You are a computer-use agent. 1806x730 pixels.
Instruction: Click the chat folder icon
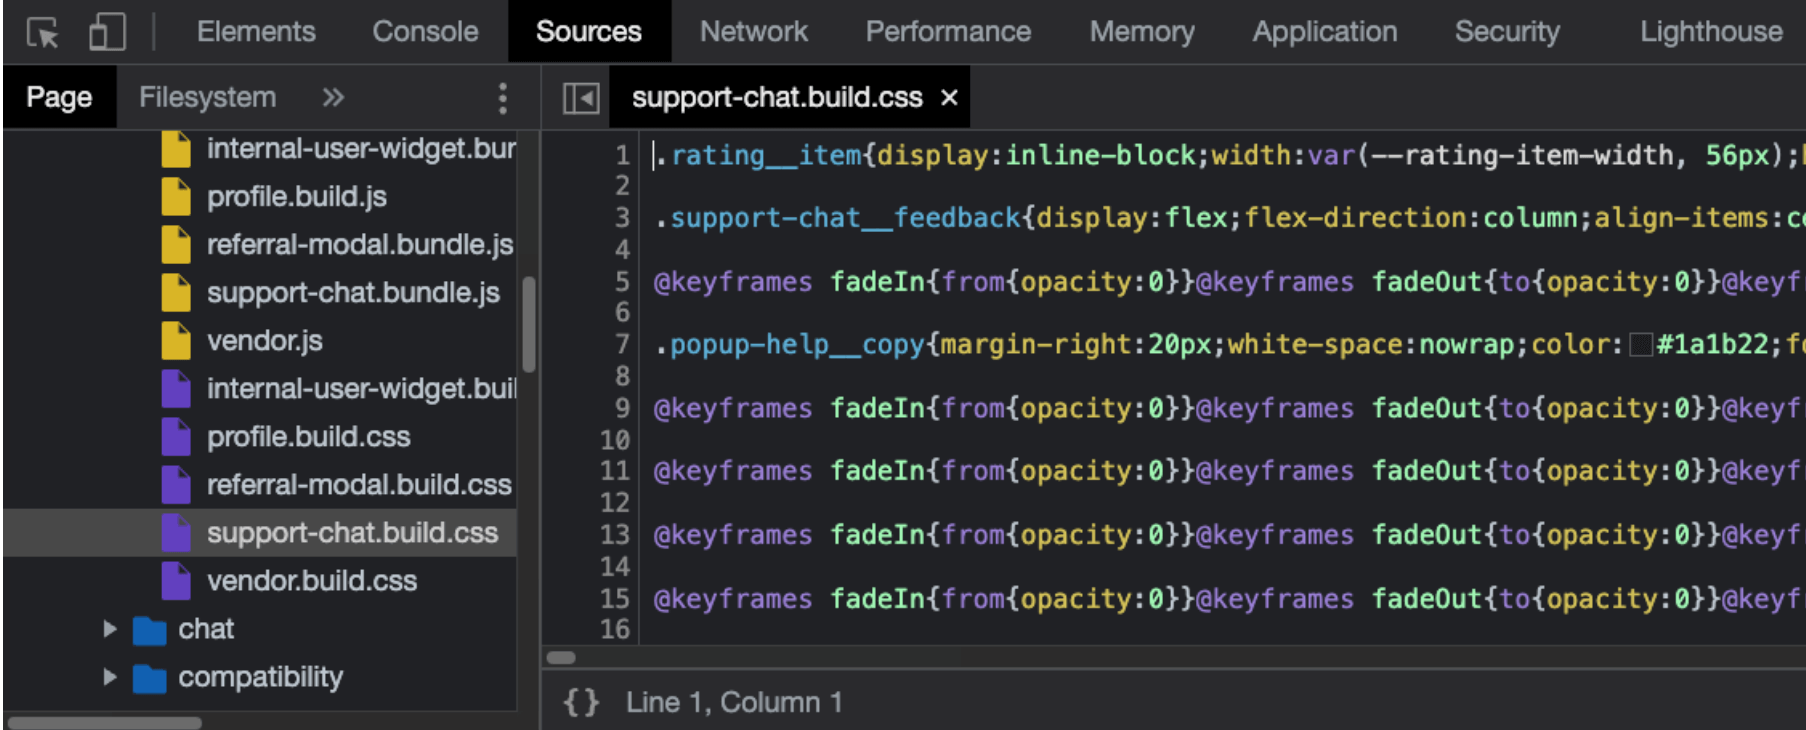point(150,630)
